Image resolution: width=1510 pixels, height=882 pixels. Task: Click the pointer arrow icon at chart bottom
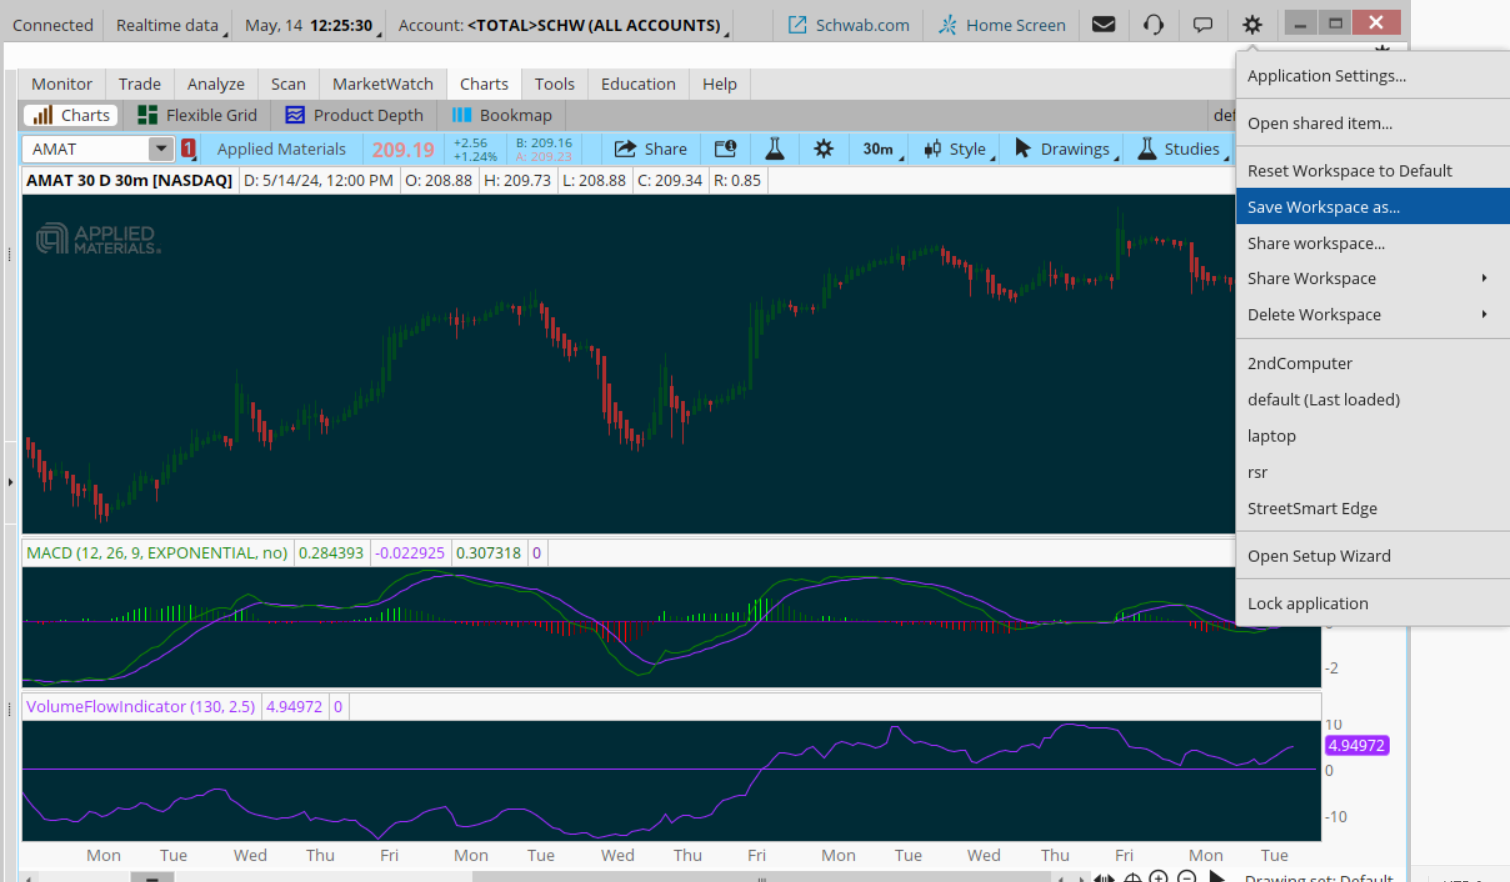tap(1217, 877)
